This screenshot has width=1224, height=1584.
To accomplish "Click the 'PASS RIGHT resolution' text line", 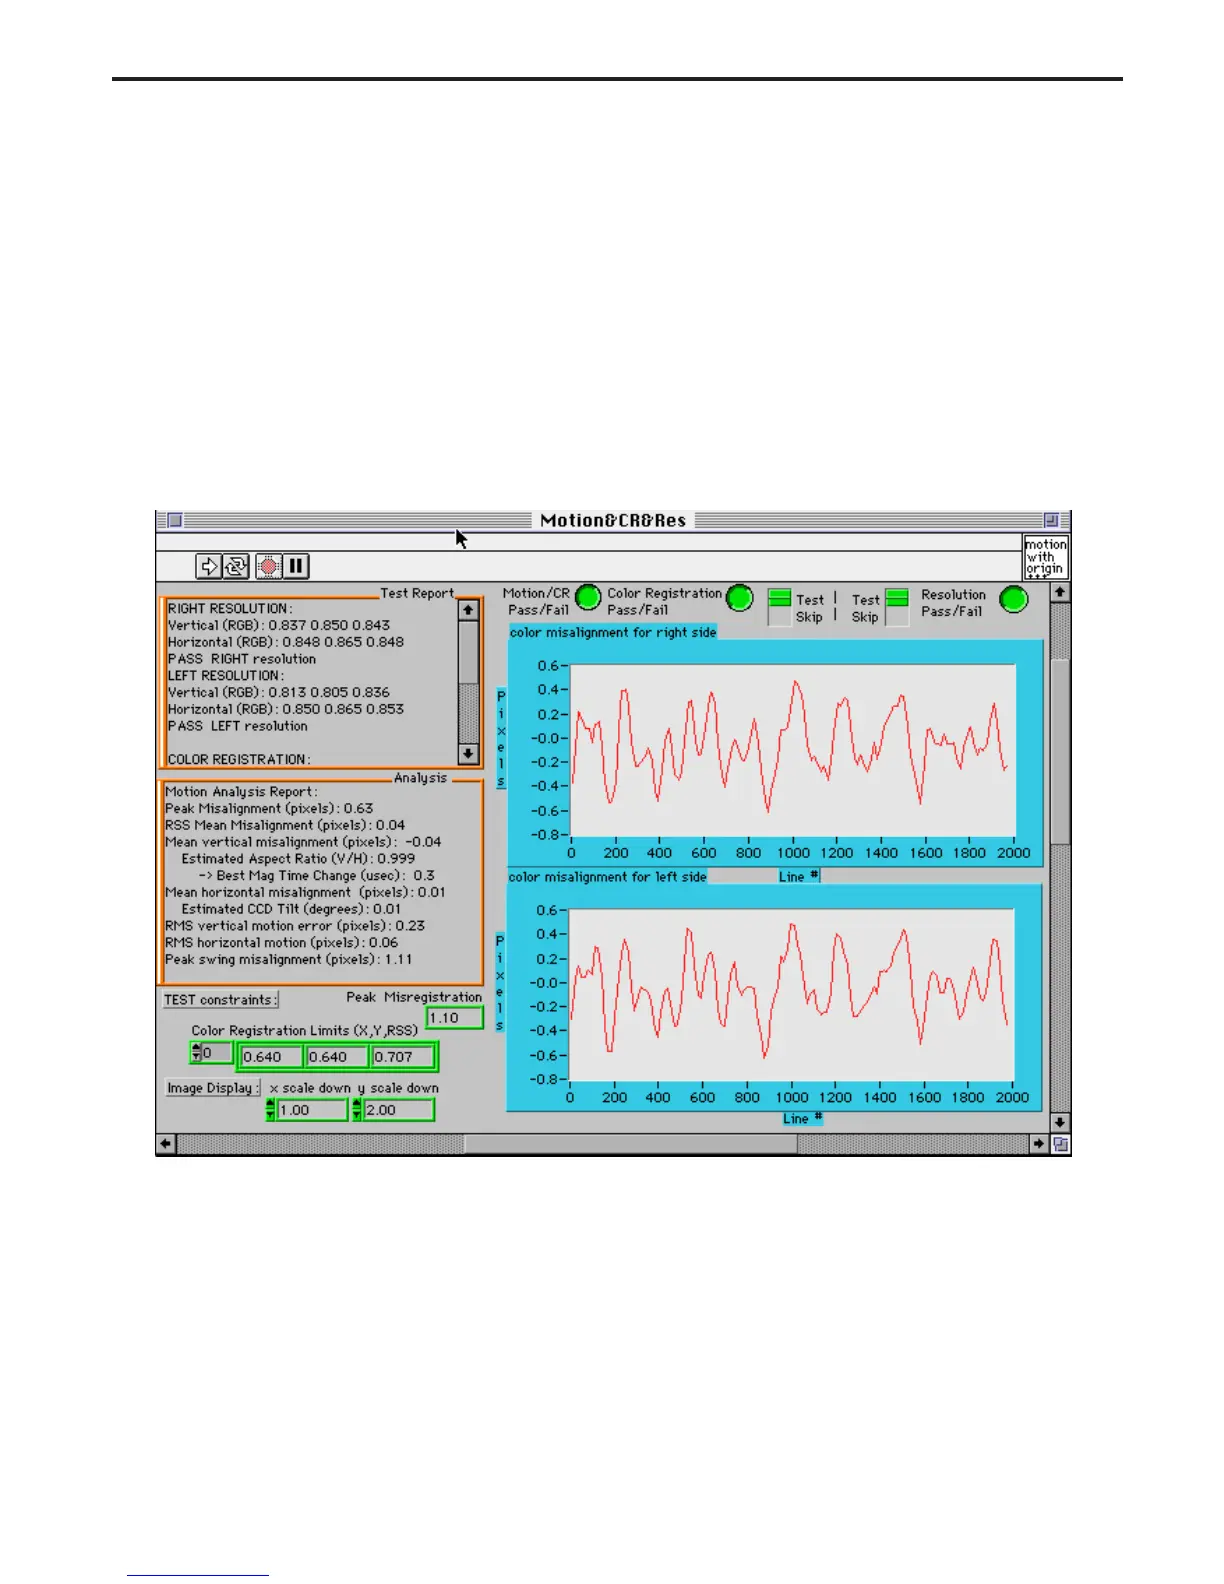I will coord(242,659).
